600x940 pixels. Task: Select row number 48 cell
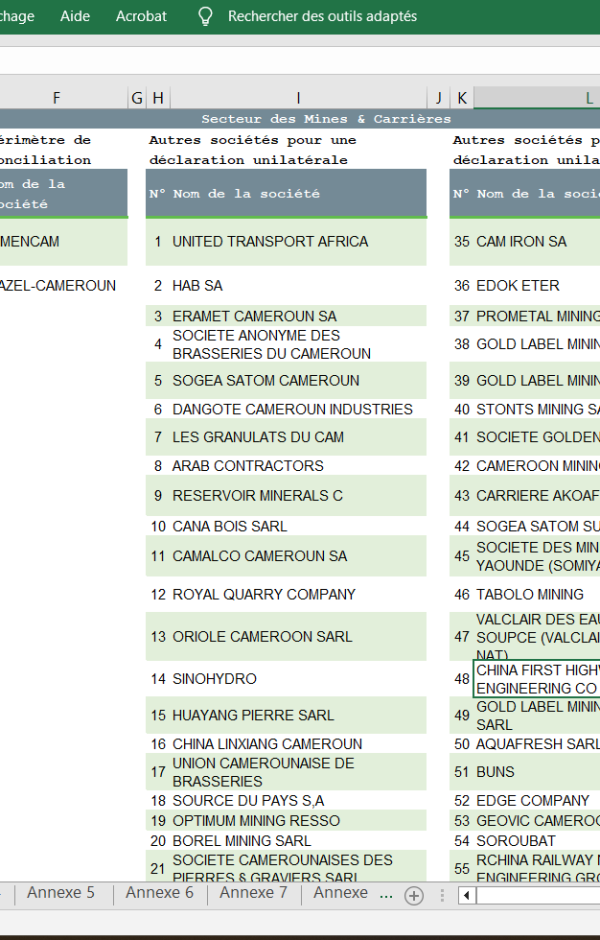point(462,679)
